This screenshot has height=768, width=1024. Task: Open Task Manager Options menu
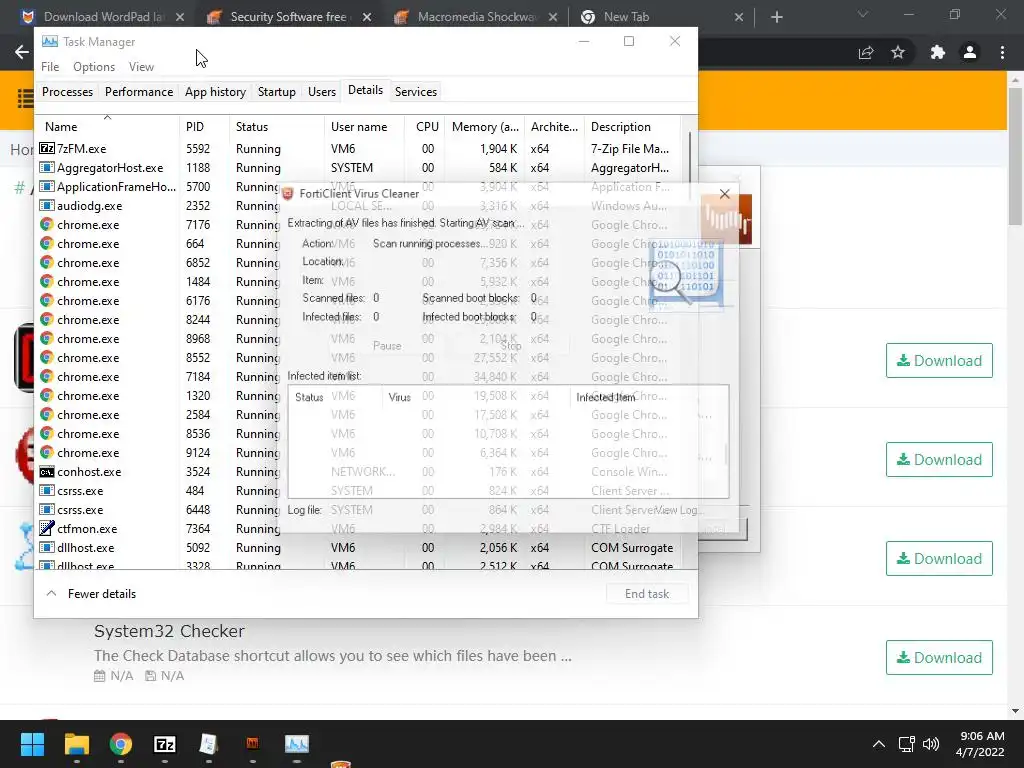click(94, 67)
